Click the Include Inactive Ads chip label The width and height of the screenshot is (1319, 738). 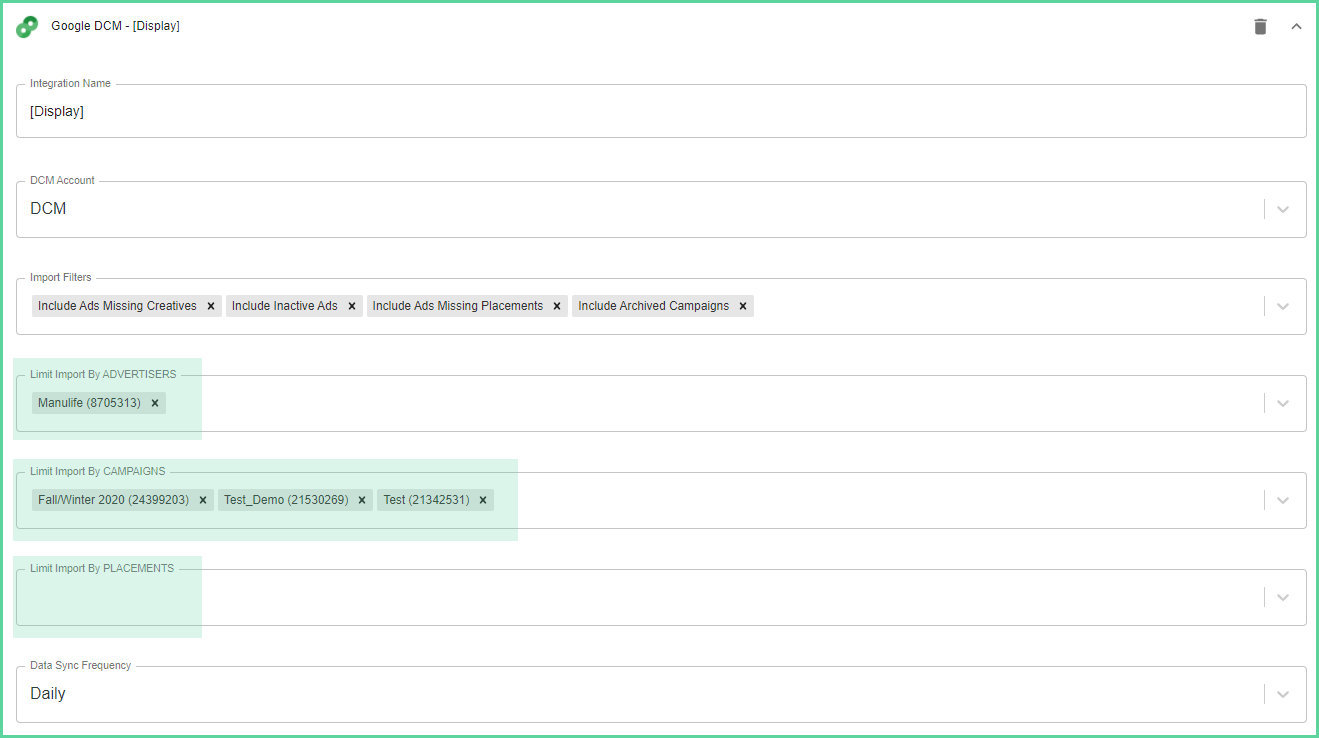coord(285,306)
